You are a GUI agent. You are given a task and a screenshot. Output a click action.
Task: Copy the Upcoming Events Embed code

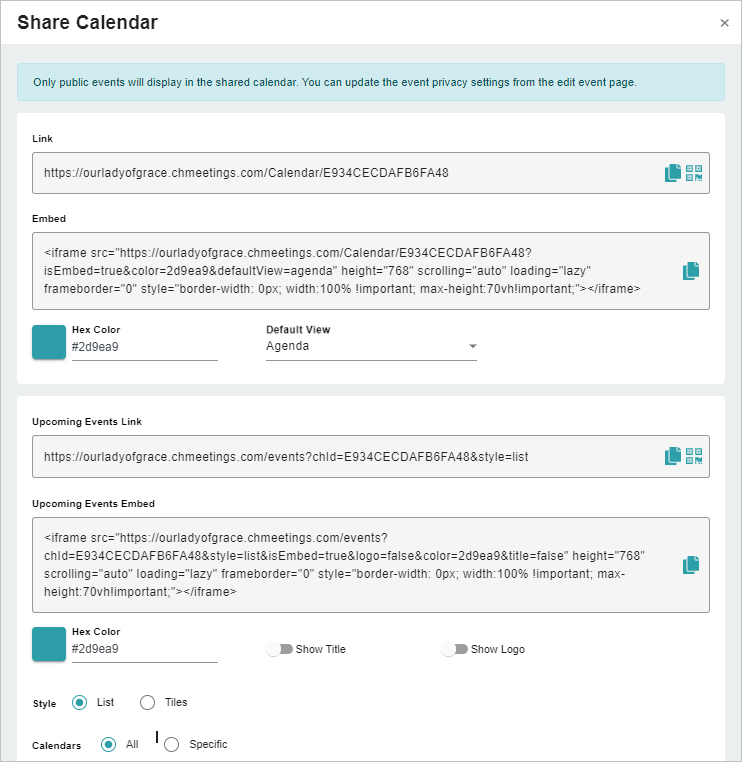point(691,565)
